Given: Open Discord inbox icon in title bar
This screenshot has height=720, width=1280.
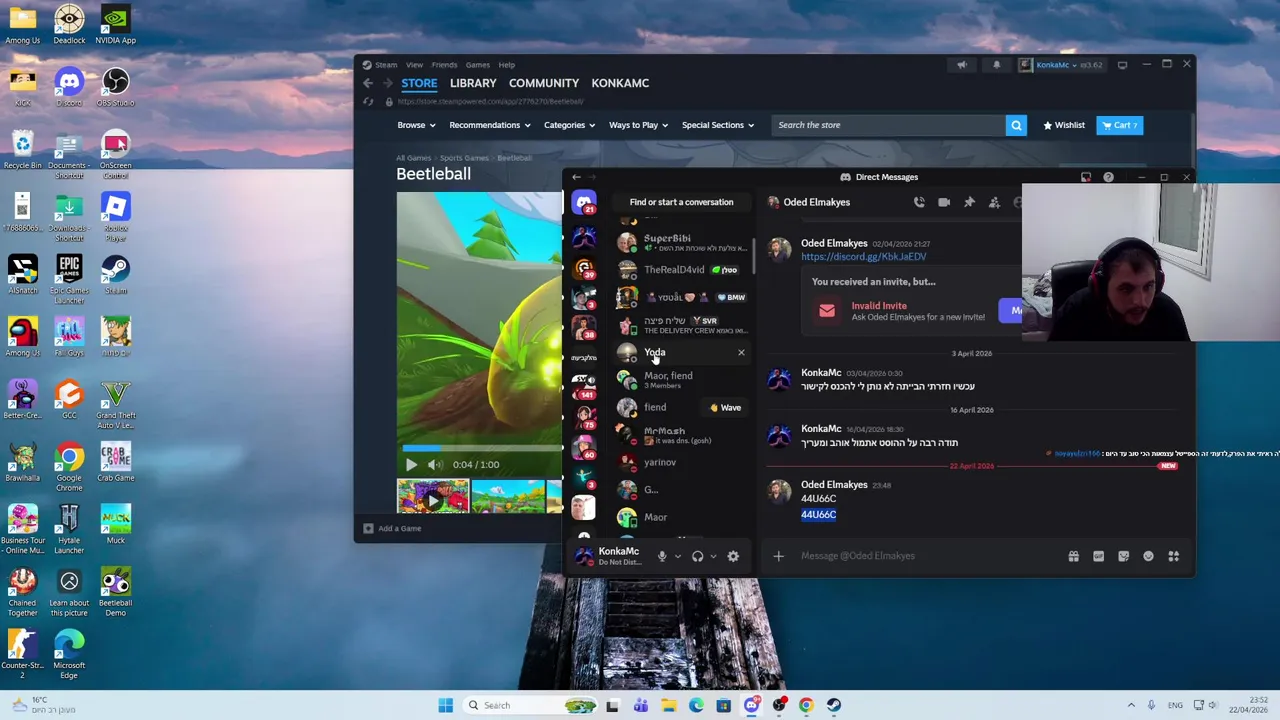Looking at the screenshot, I should pos(1086,177).
